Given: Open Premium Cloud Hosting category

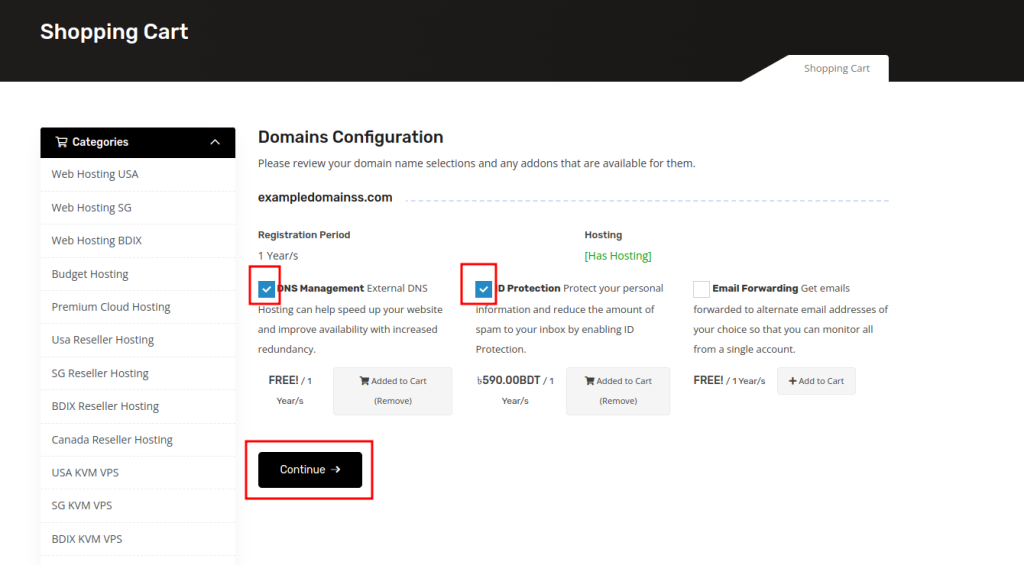Looking at the screenshot, I should (x=111, y=307).
